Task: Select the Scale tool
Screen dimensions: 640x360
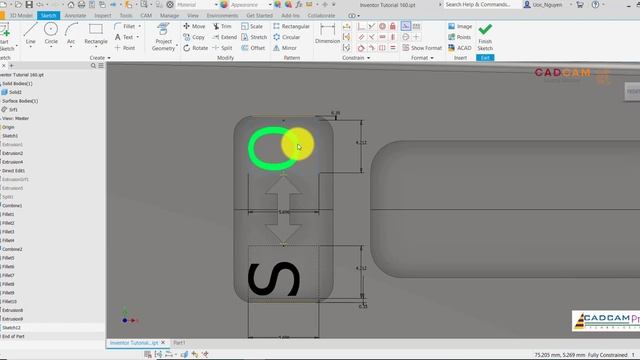Action: [x=252, y=26]
